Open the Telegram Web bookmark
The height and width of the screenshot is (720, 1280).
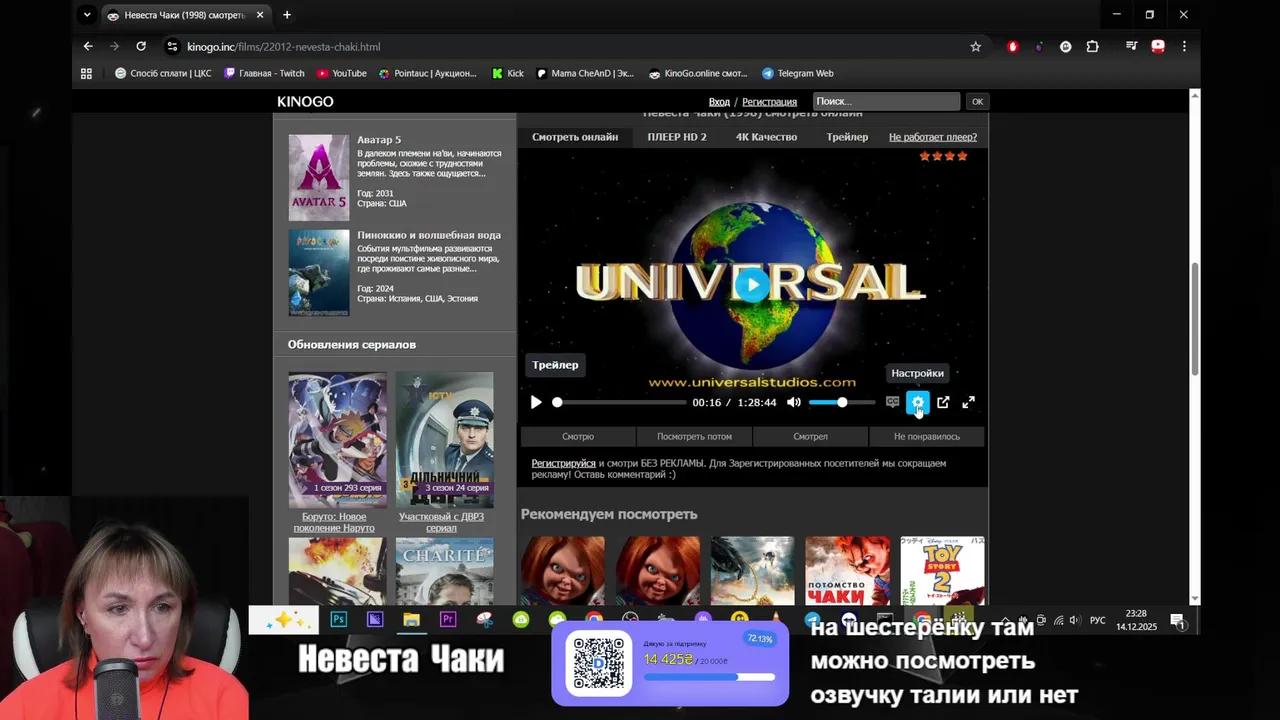pyautogui.click(x=797, y=73)
